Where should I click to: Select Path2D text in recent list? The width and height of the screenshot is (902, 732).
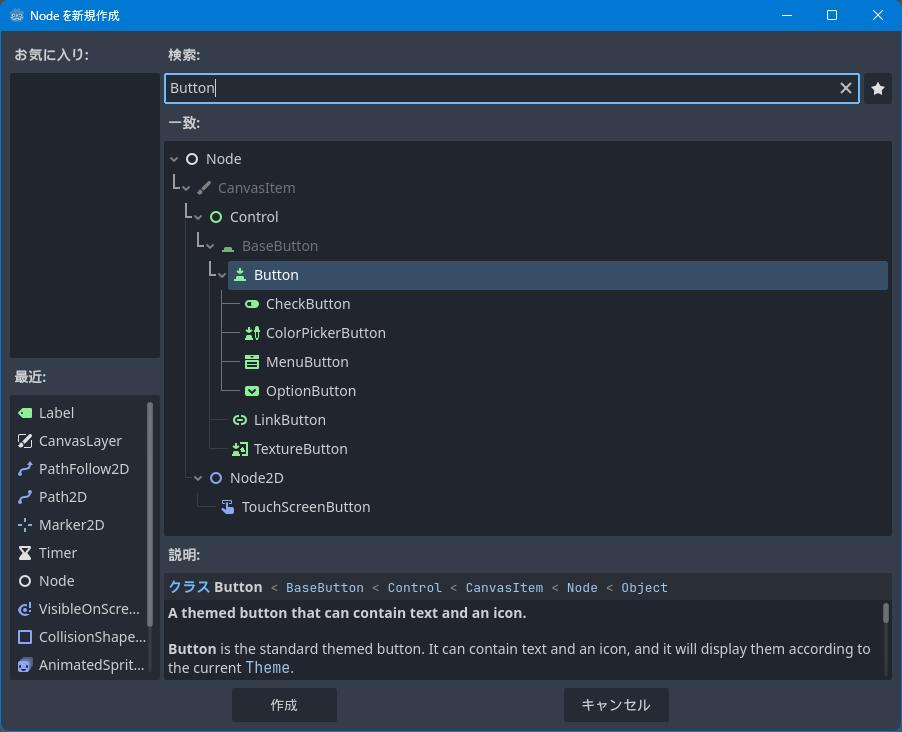point(63,497)
